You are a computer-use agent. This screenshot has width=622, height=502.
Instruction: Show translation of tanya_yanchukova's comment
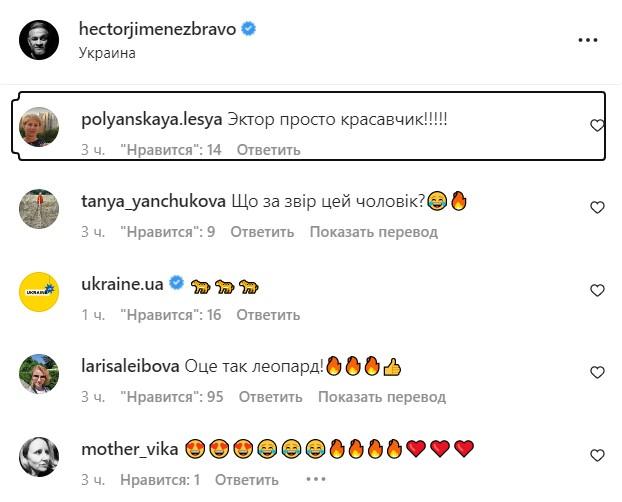click(x=373, y=232)
